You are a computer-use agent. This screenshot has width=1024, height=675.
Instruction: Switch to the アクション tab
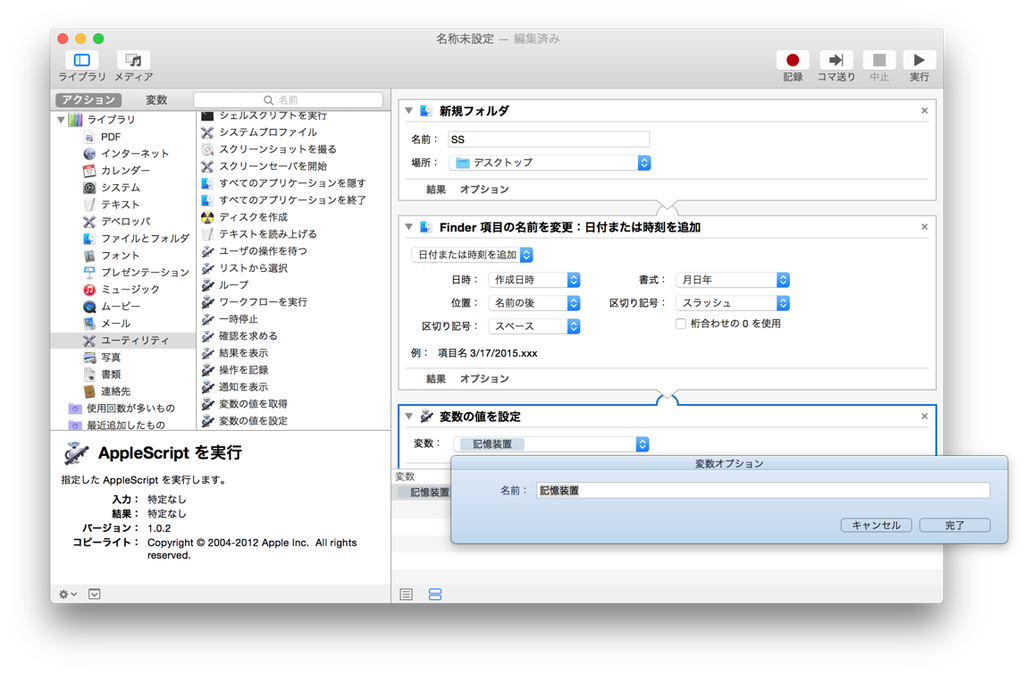[x=88, y=100]
